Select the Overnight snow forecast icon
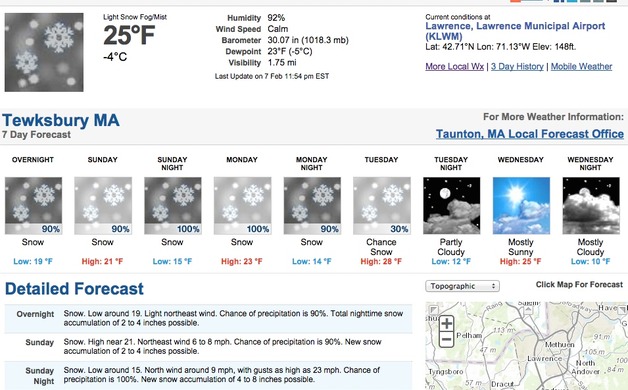 [33, 206]
